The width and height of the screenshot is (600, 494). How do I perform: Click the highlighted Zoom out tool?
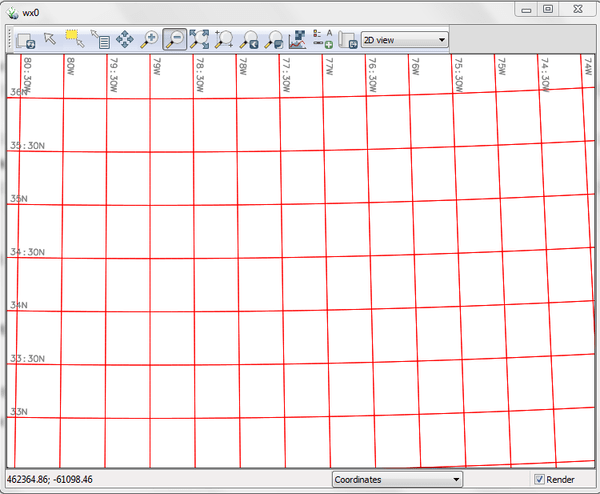[174, 40]
